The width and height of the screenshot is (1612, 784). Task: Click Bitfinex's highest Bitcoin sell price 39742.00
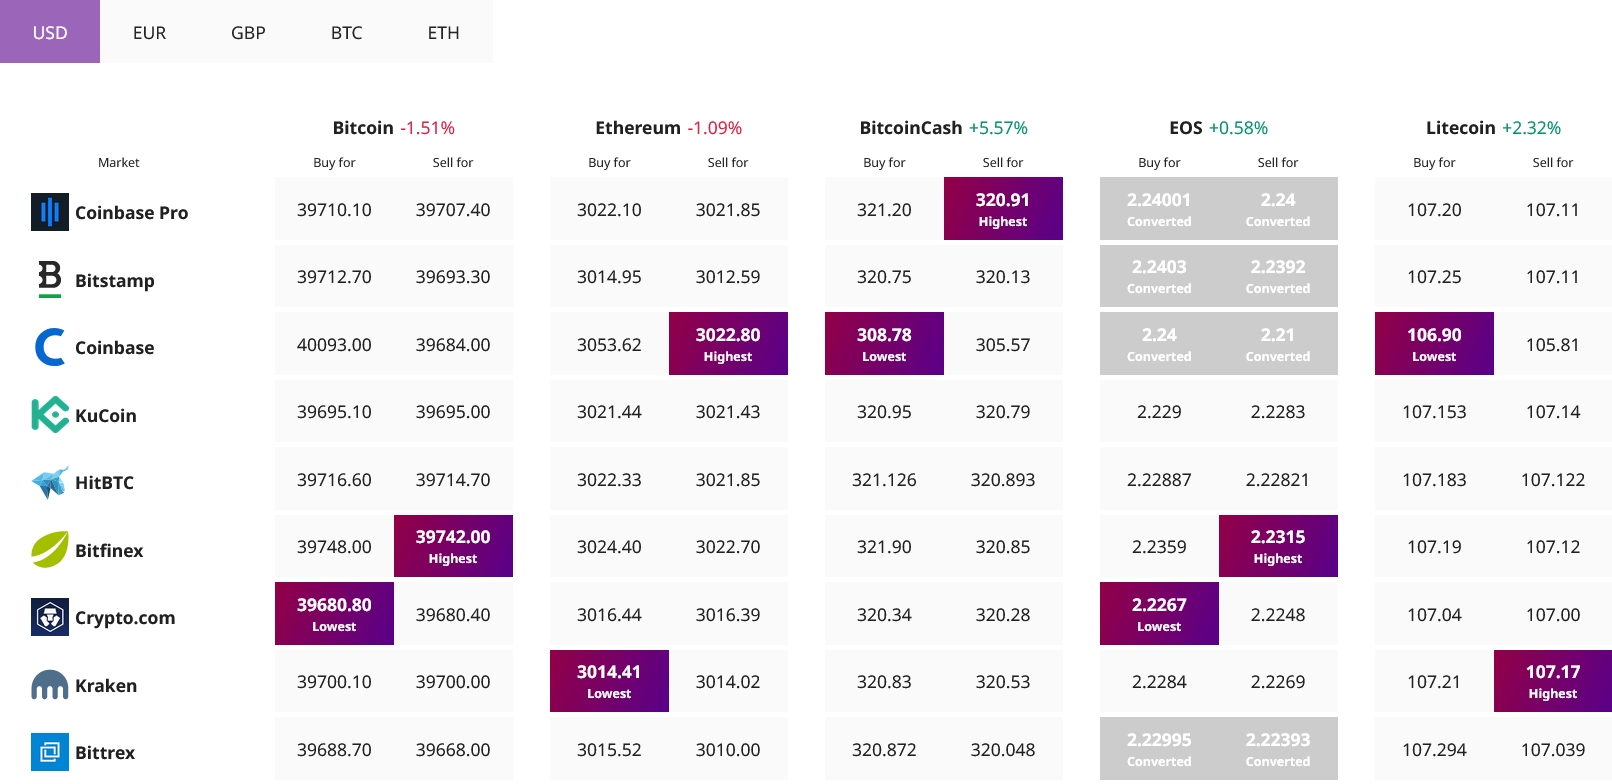[453, 546]
